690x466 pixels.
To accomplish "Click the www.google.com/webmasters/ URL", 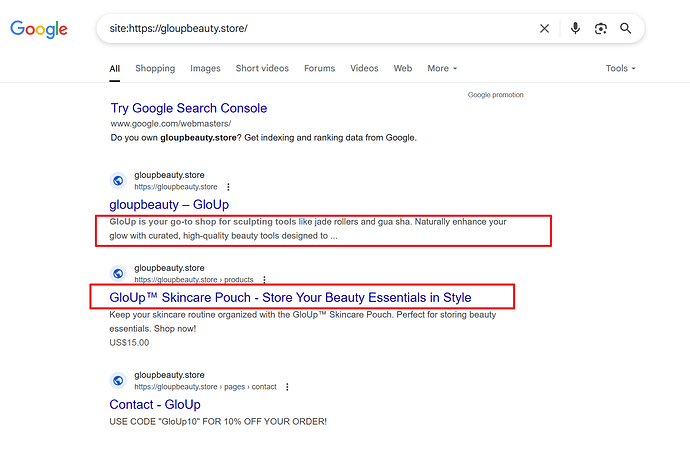I will click(x=171, y=124).
